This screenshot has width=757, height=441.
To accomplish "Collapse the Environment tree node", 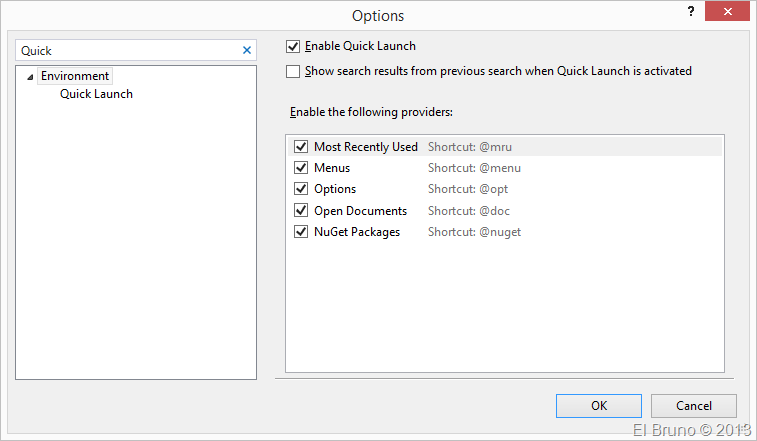I will [30, 77].
